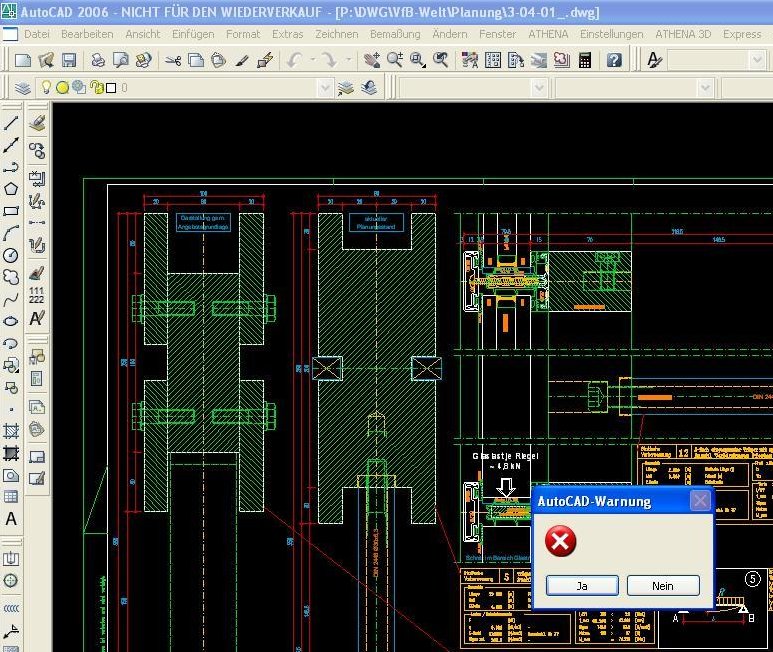This screenshot has height=652, width=773.
Task: Select the Spline tool
Action: [11, 299]
